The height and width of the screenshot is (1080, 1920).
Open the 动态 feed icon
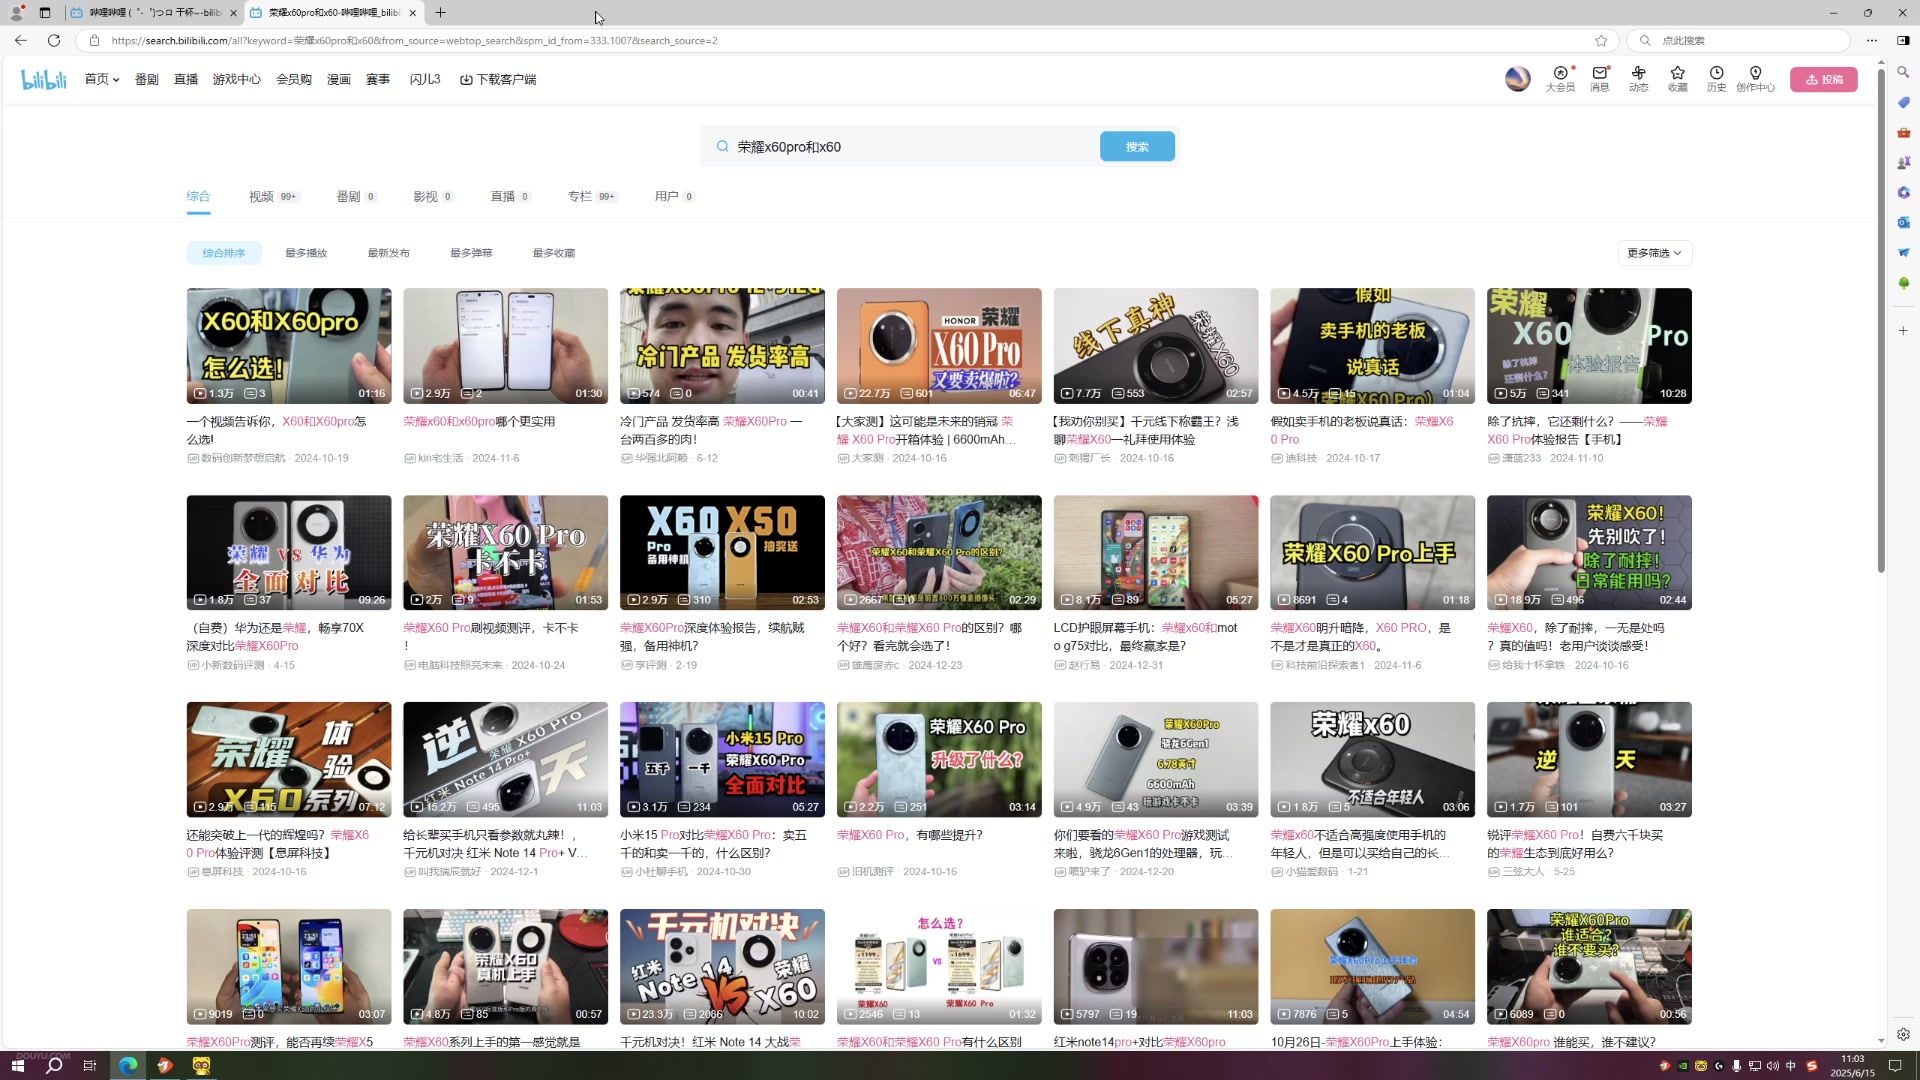click(x=1638, y=74)
